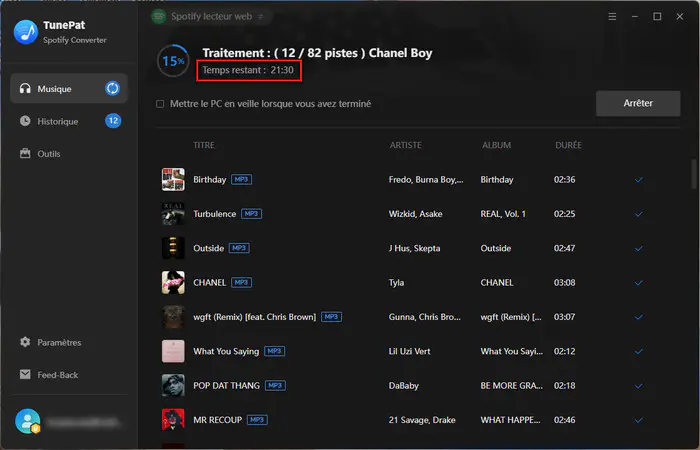Screen dimensions: 700x450
Task: Open the hamburger menu icon in title bar
Action: (x=612, y=17)
